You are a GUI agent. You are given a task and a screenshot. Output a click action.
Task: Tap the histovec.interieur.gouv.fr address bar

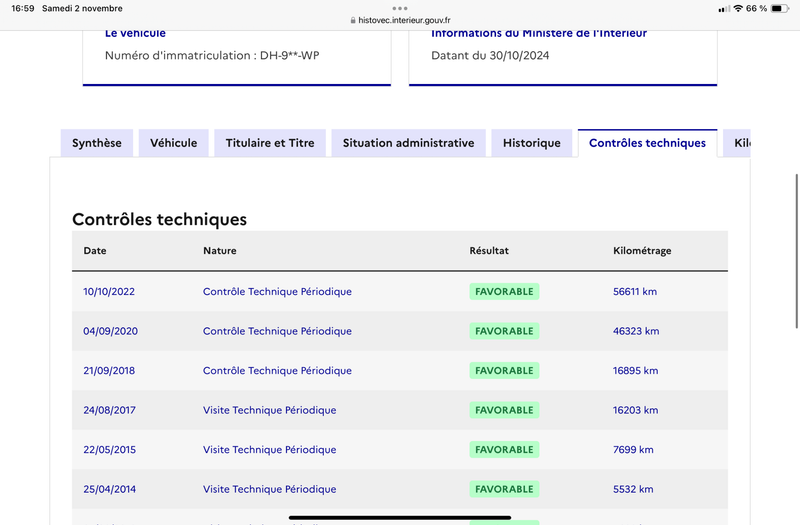[x=400, y=20]
